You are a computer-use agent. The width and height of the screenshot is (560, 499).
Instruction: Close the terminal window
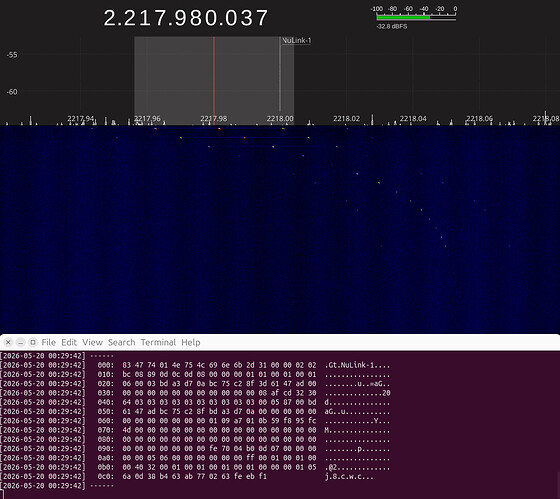coord(8,342)
